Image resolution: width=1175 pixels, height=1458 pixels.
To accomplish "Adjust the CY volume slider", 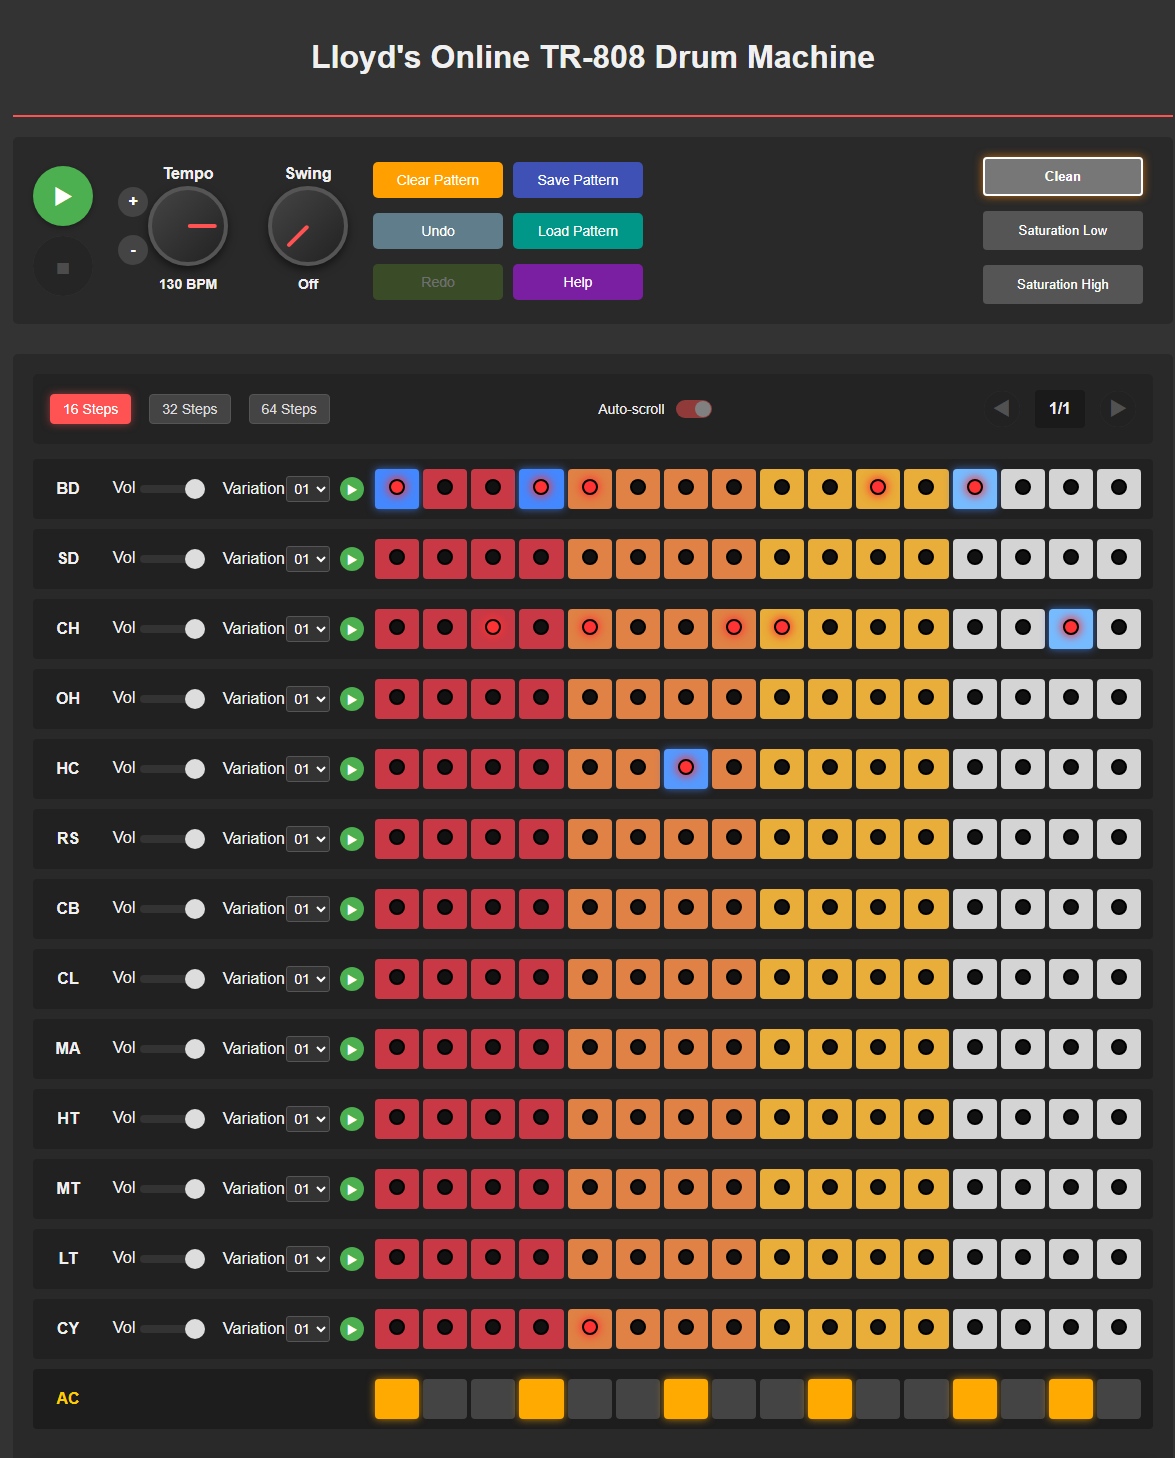I will point(173,1328).
